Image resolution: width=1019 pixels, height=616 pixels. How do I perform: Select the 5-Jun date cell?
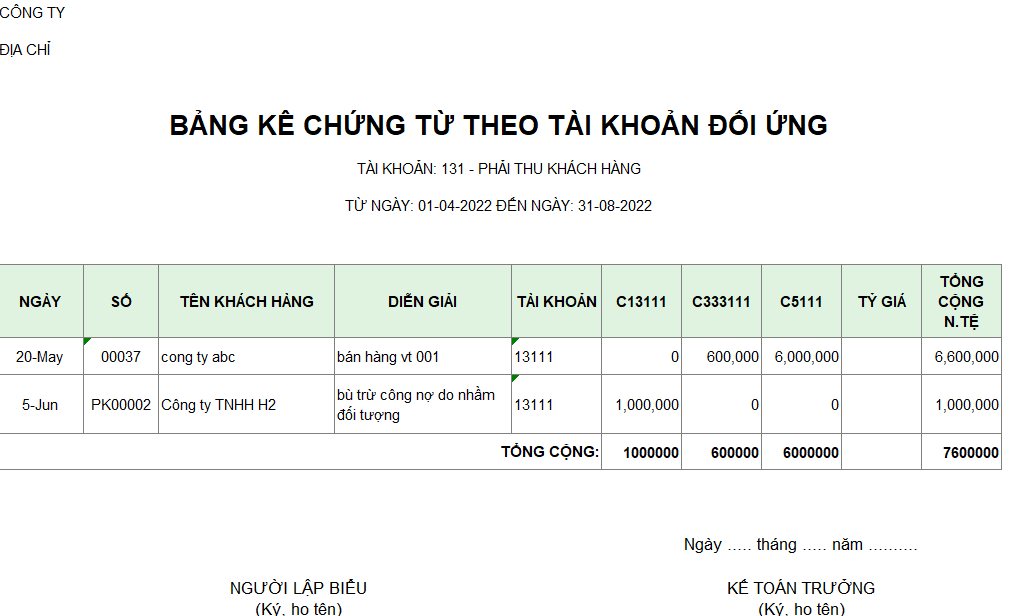pyautogui.click(x=40, y=405)
